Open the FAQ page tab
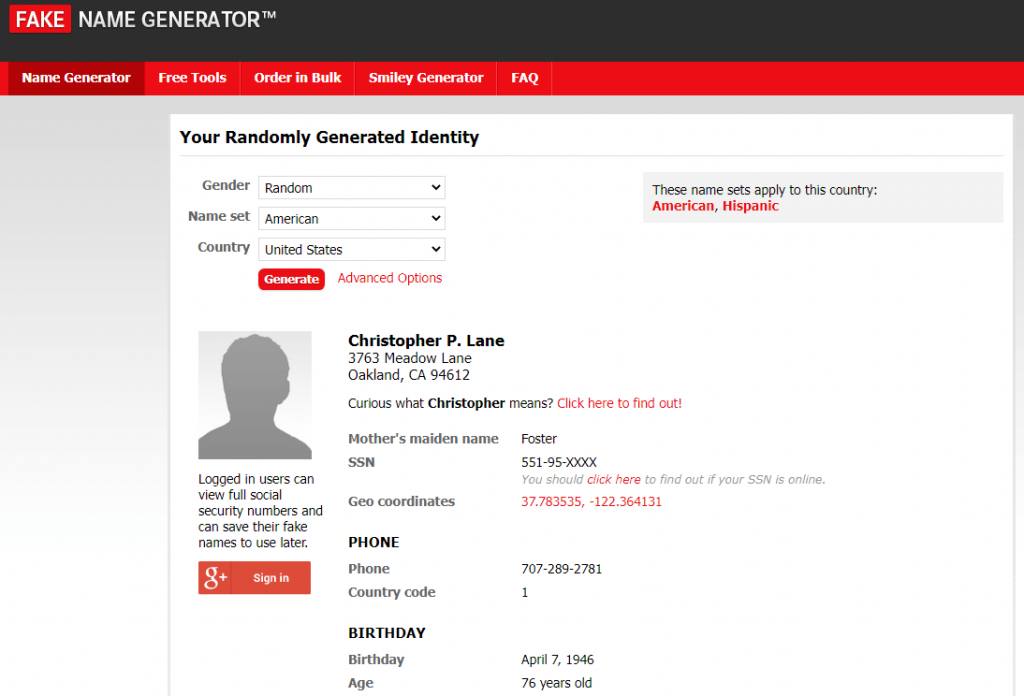The height and width of the screenshot is (696, 1024). tap(524, 78)
